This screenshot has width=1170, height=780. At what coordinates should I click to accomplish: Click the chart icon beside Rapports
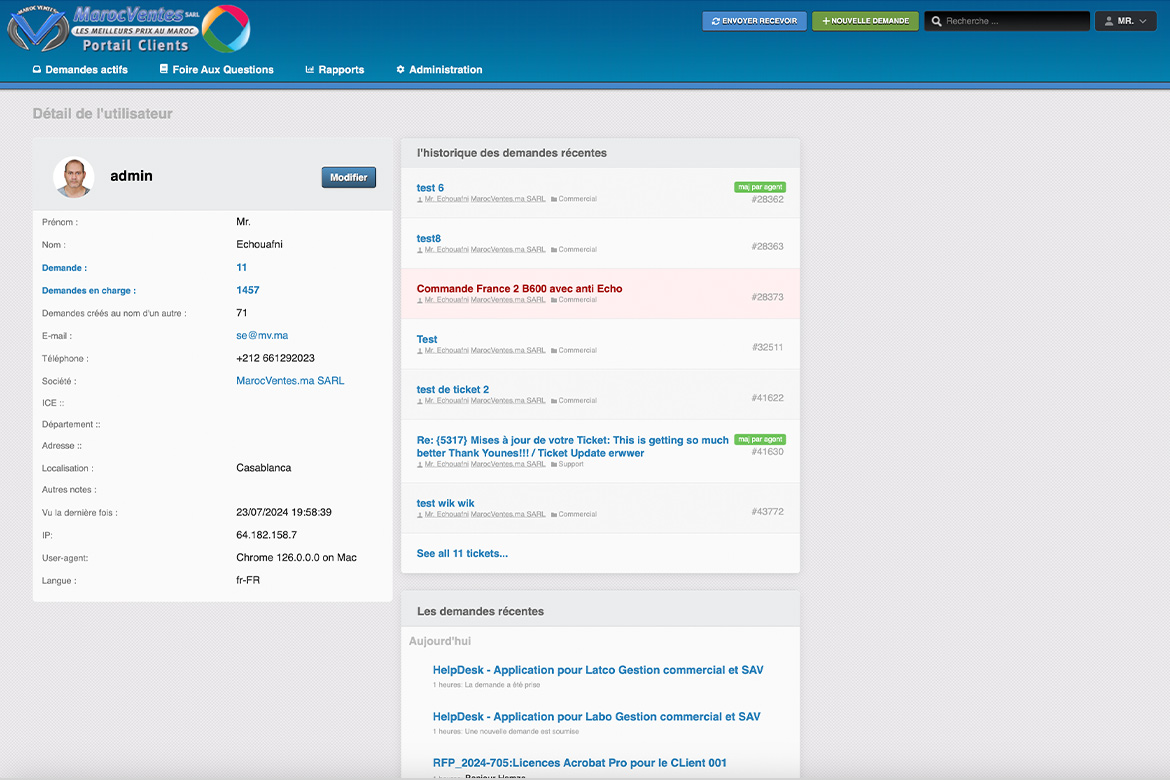[x=310, y=70]
